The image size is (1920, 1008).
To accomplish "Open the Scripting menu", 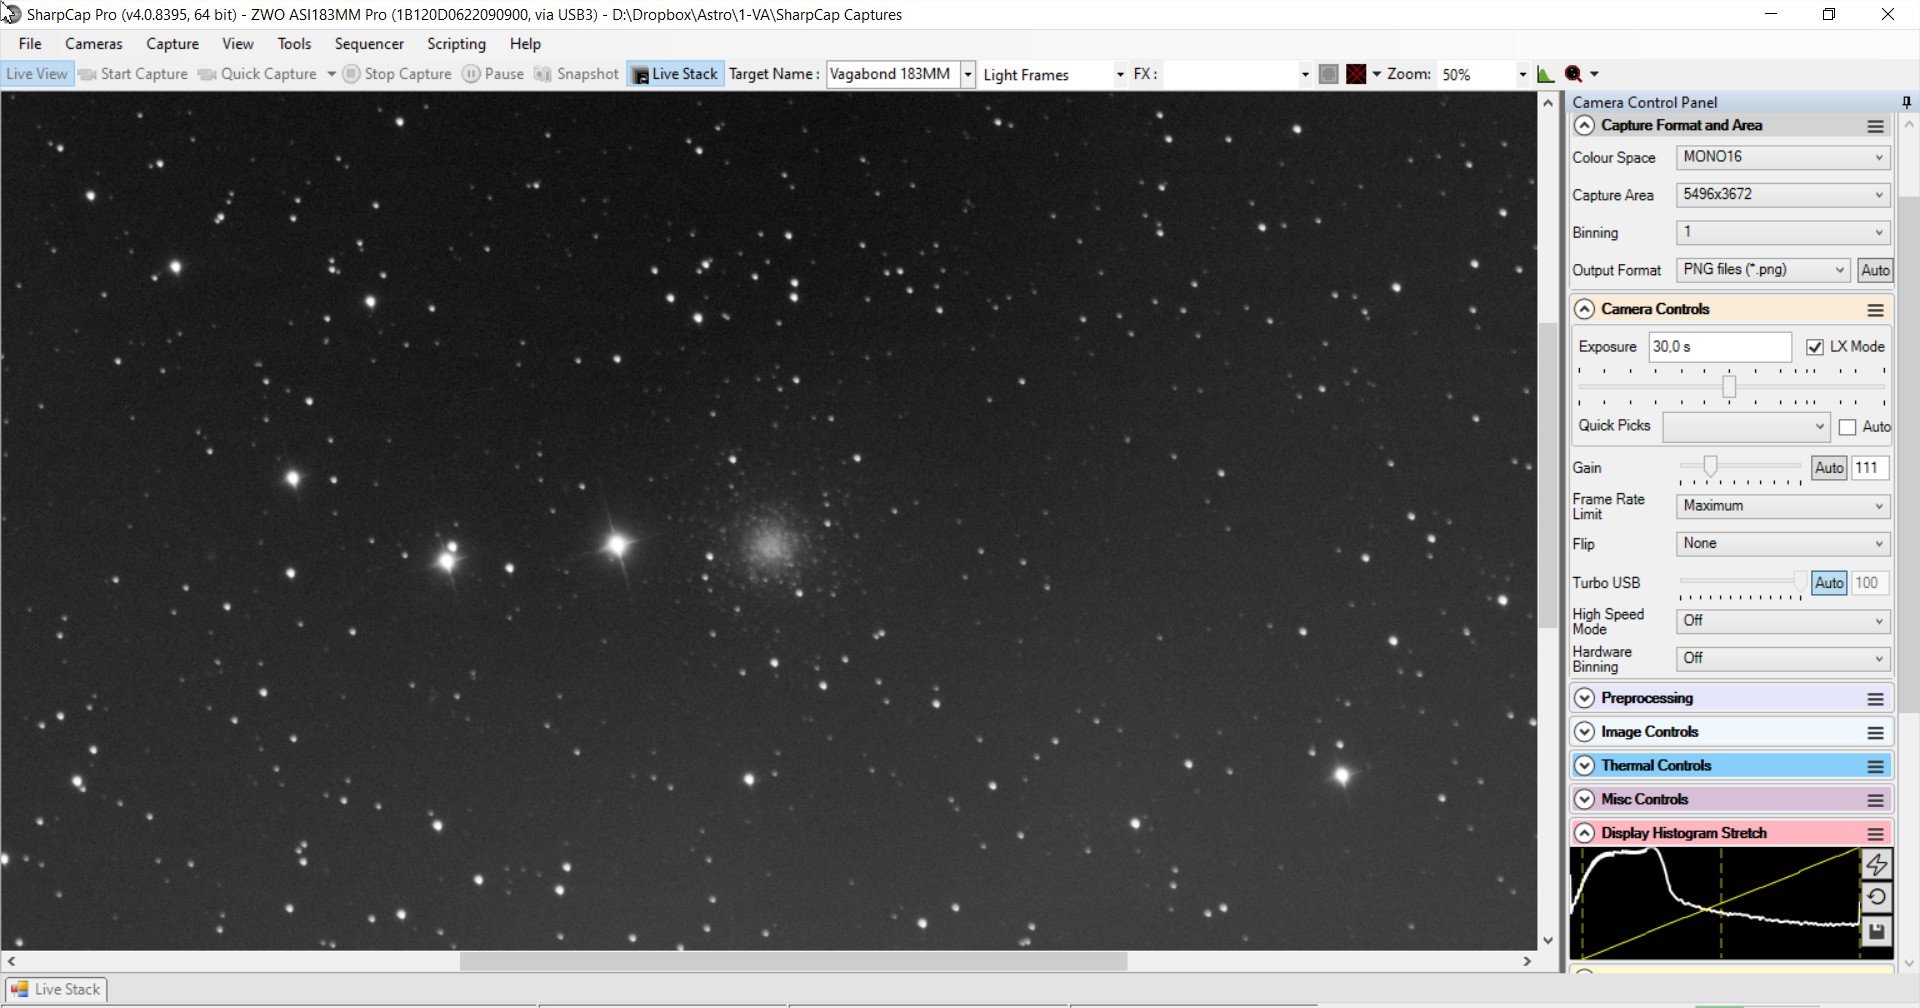I will 456,44.
